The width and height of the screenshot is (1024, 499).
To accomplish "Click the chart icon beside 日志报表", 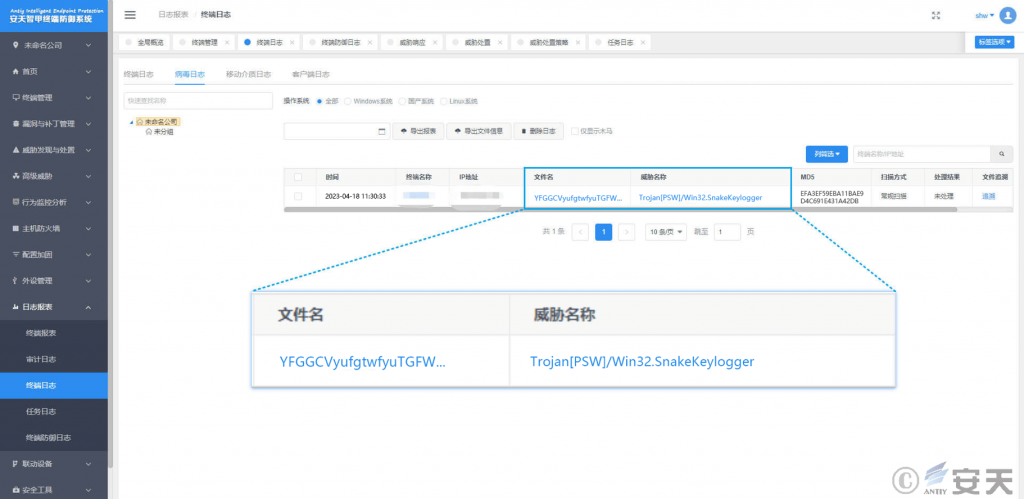I will click(16, 306).
